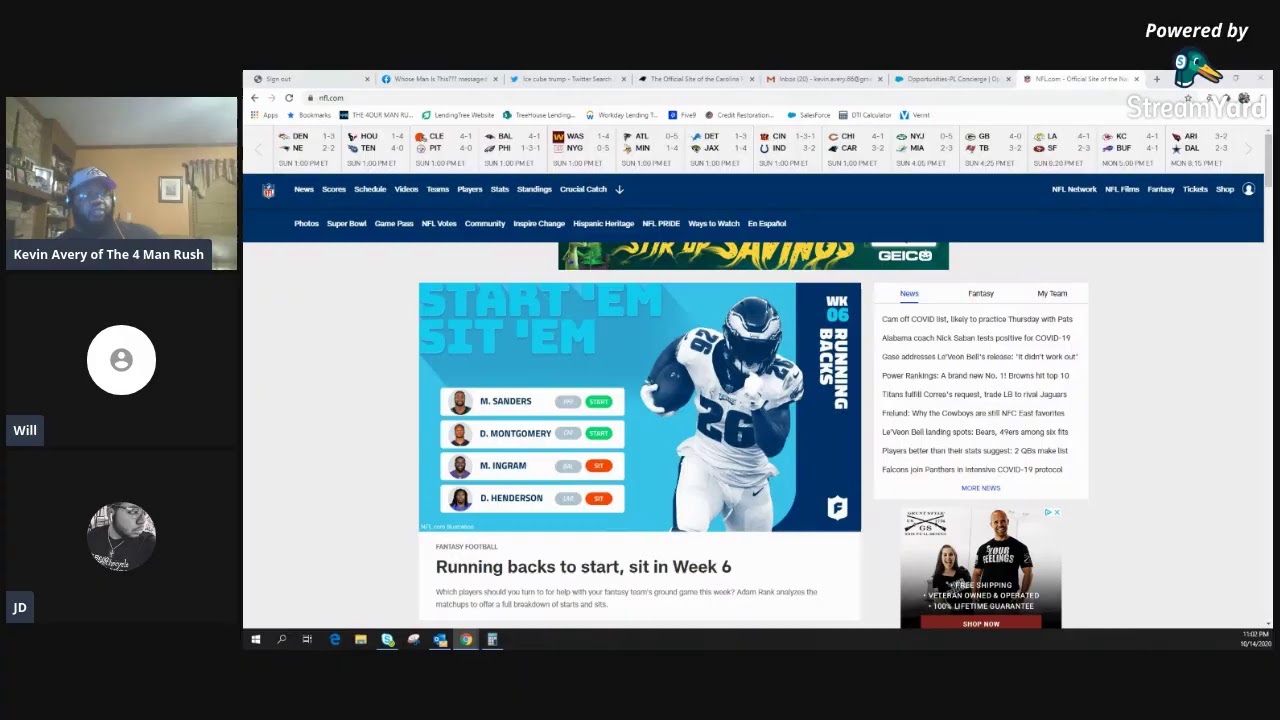Open Outlook from the taskbar
This screenshot has width=1280, height=720.
pyautogui.click(x=439, y=639)
